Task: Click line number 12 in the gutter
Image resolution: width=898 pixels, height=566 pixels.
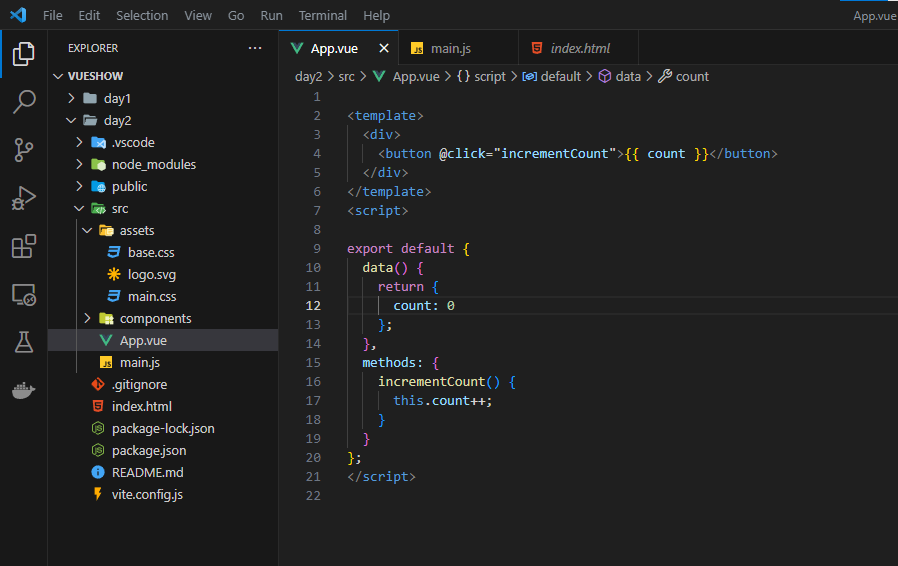Action: point(313,305)
